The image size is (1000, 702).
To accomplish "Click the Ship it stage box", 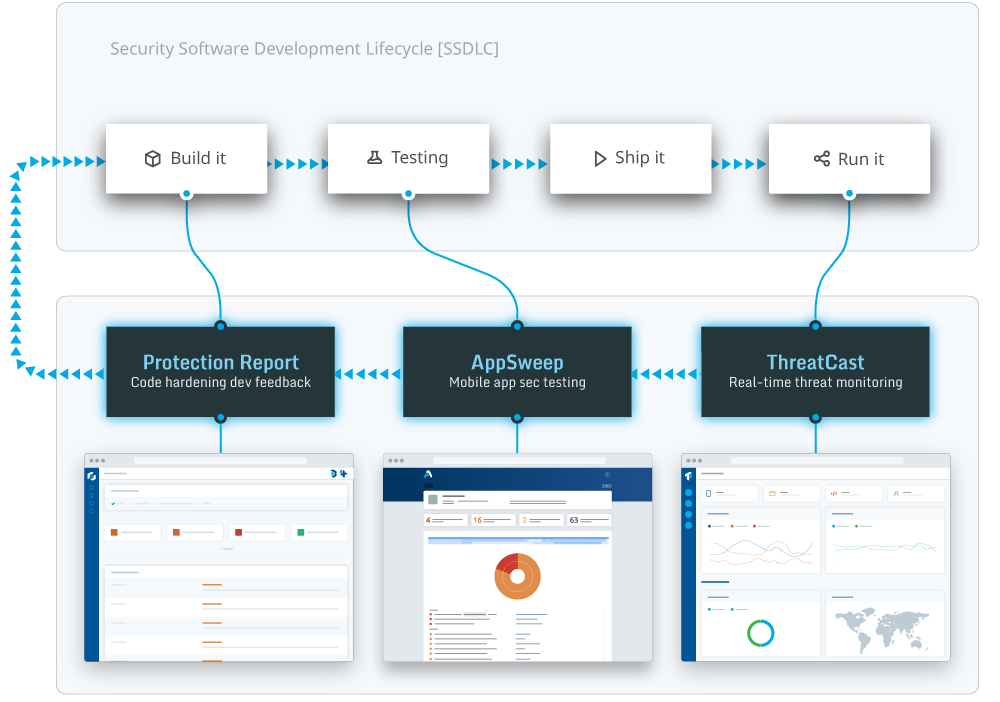I will click(630, 159).
